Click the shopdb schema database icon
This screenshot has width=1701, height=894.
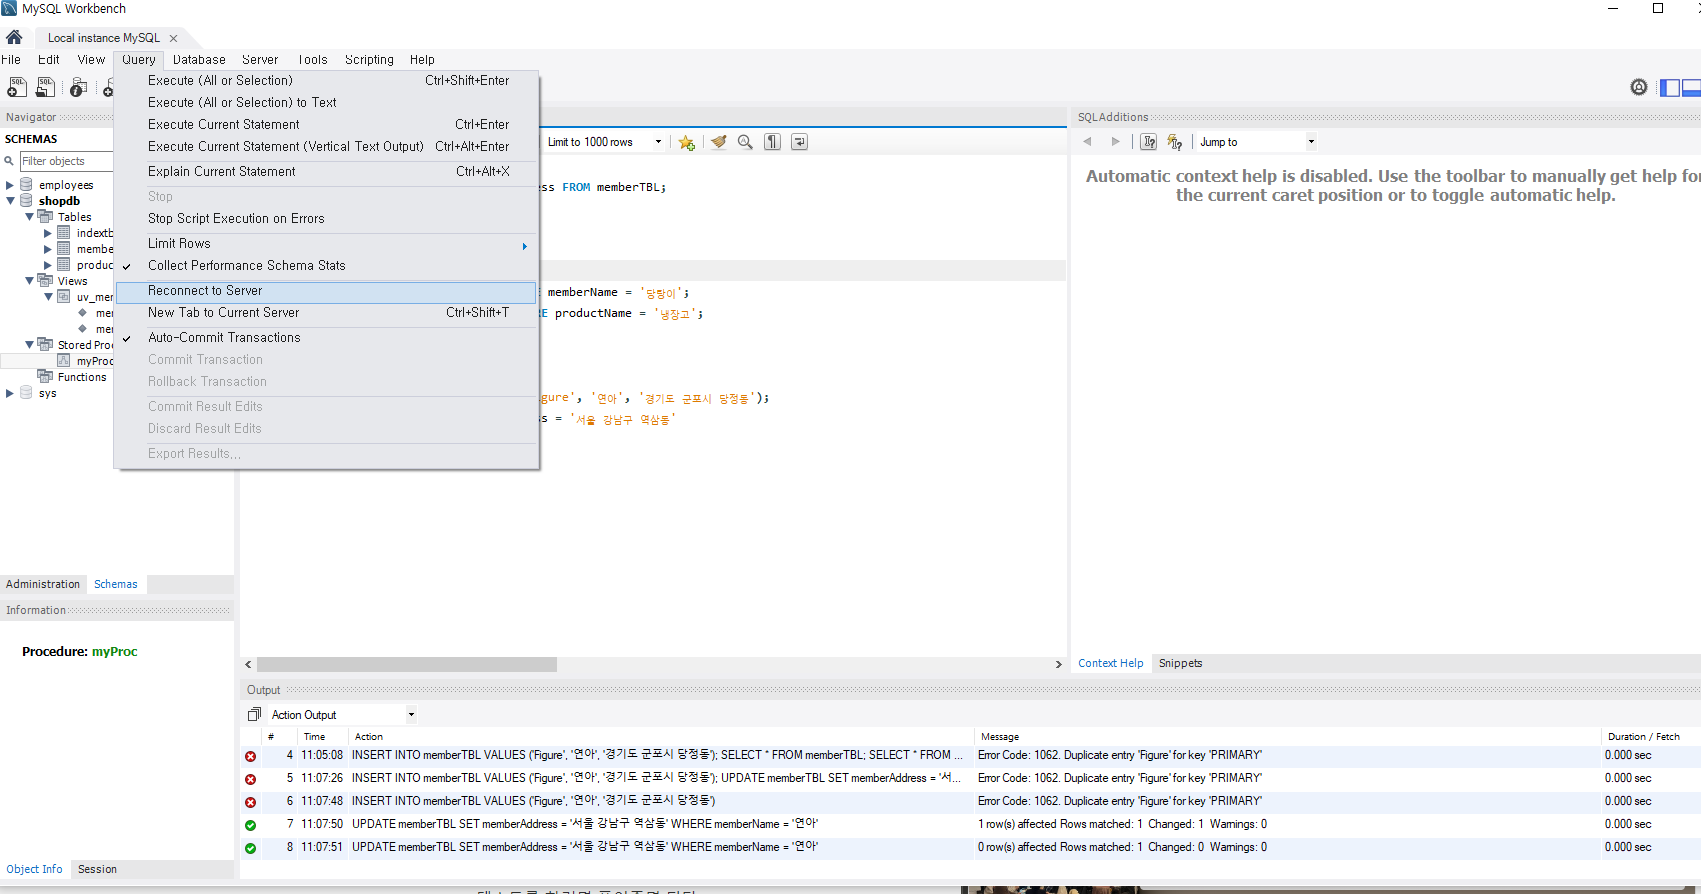pyautogui.click(x=27, y=201)
